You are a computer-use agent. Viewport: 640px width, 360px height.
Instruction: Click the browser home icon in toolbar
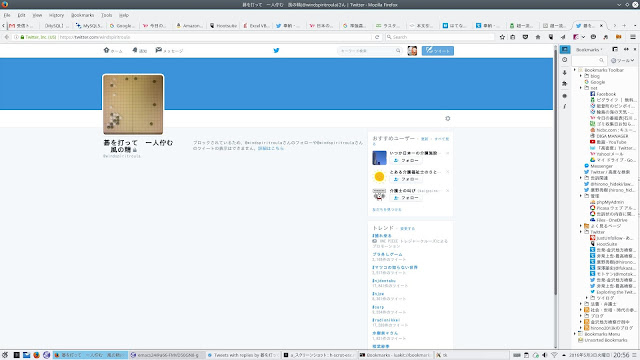coord(538,37)
